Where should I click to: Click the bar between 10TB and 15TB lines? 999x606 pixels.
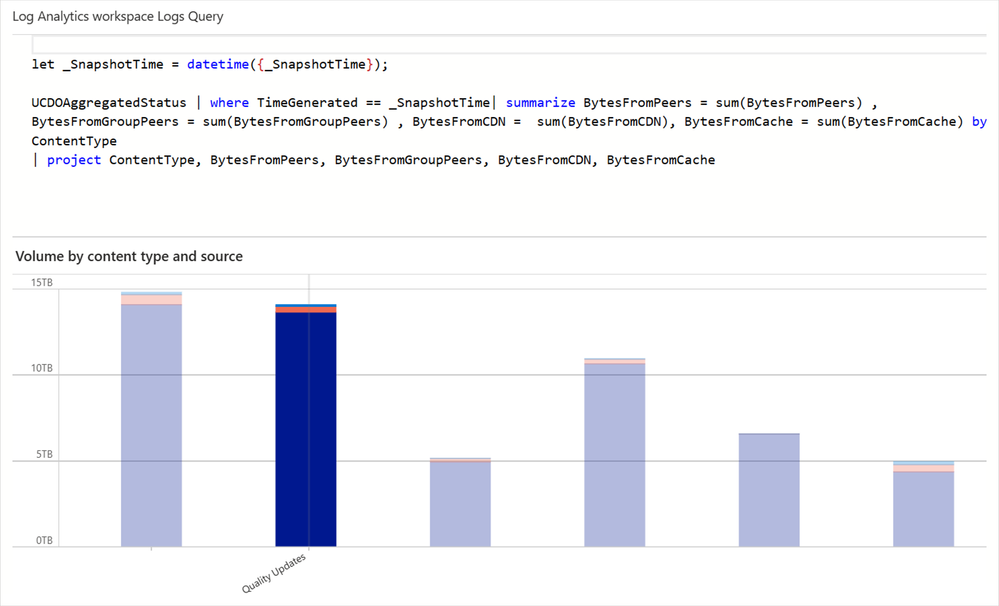(x=615, y=452)
